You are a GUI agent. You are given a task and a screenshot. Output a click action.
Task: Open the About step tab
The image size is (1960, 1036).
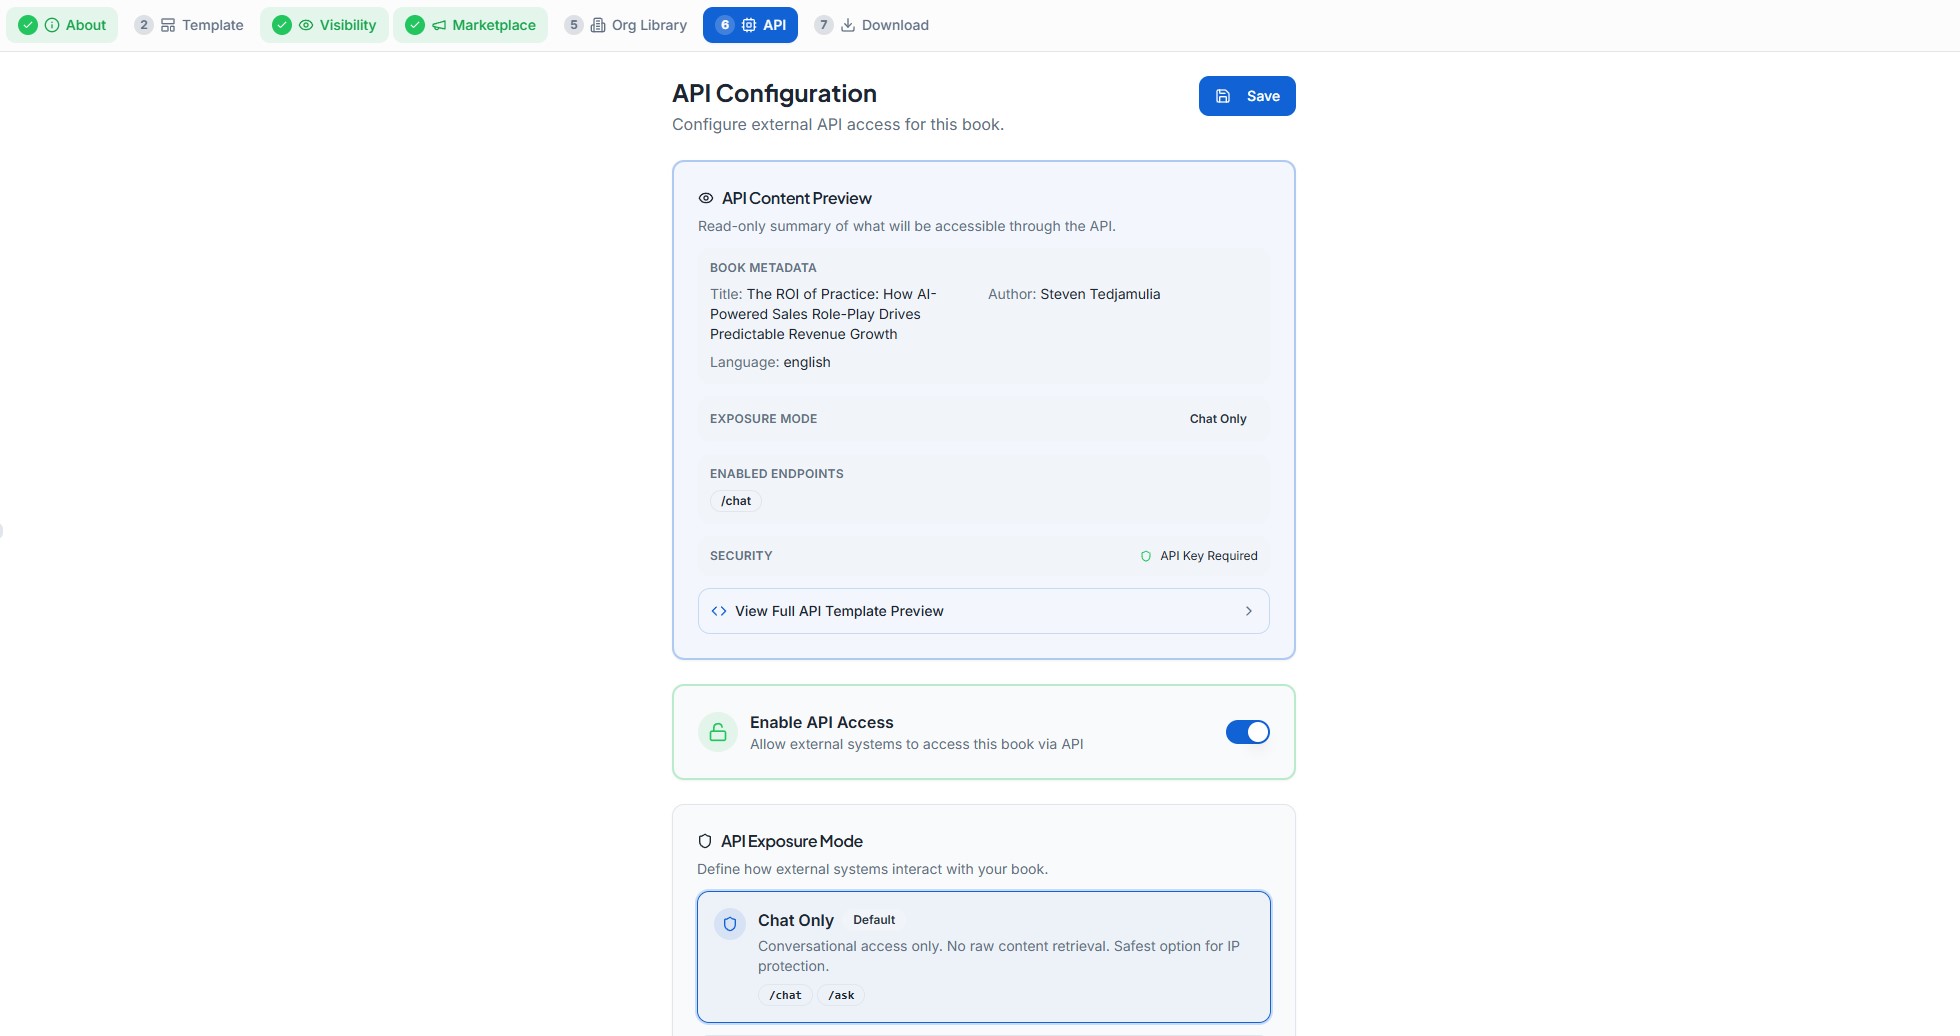[62, 25]
